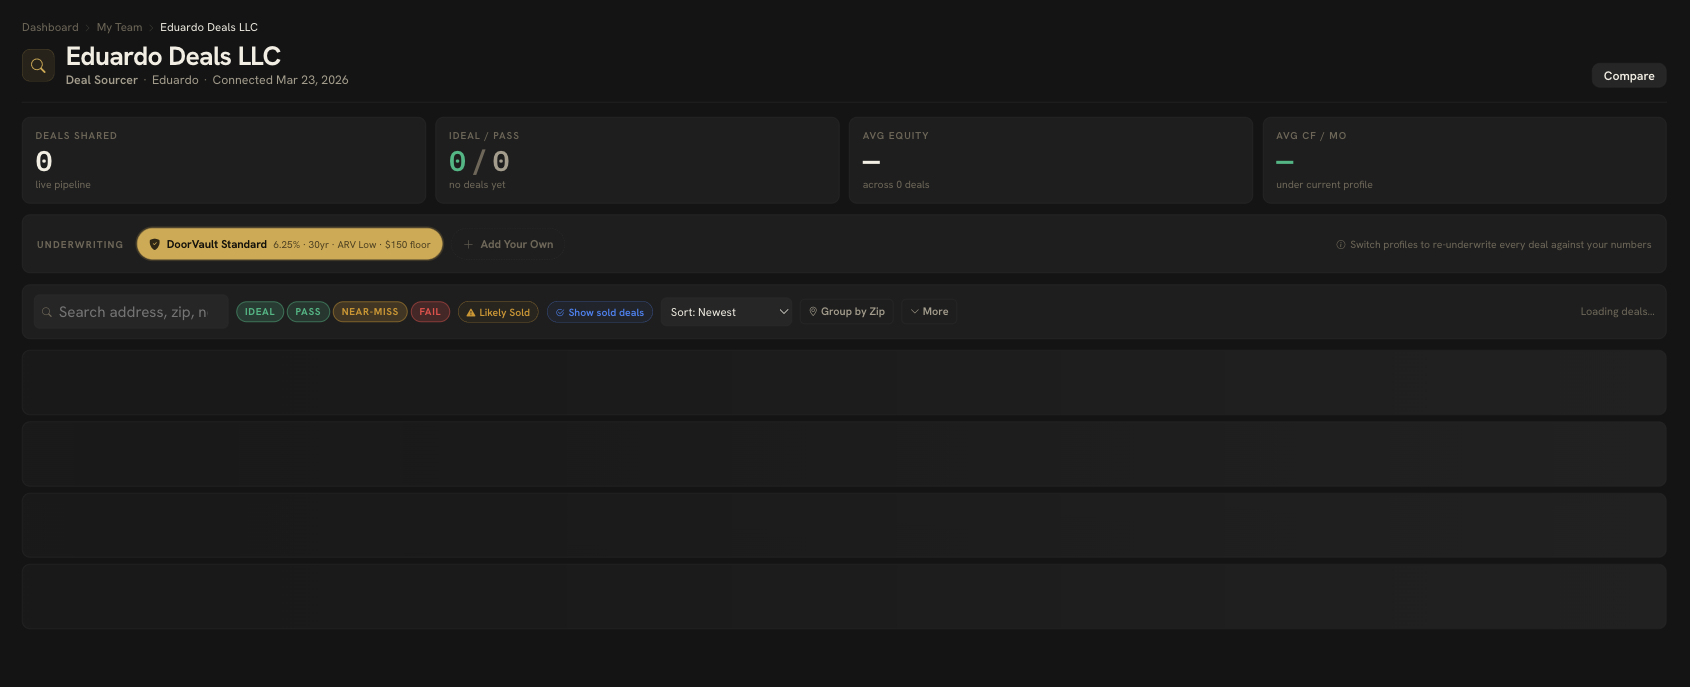This screenshot has width=1690, height=687.
Task: Click 'under current profile' text
Action: (x=1324, y=185)
